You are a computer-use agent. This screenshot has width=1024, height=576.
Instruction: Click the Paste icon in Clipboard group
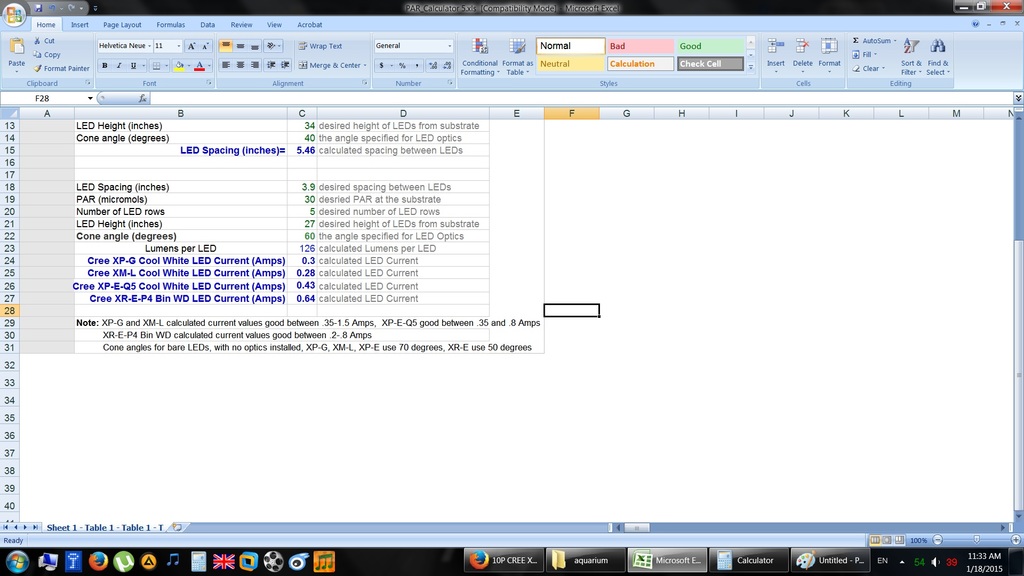click(16, 48)
